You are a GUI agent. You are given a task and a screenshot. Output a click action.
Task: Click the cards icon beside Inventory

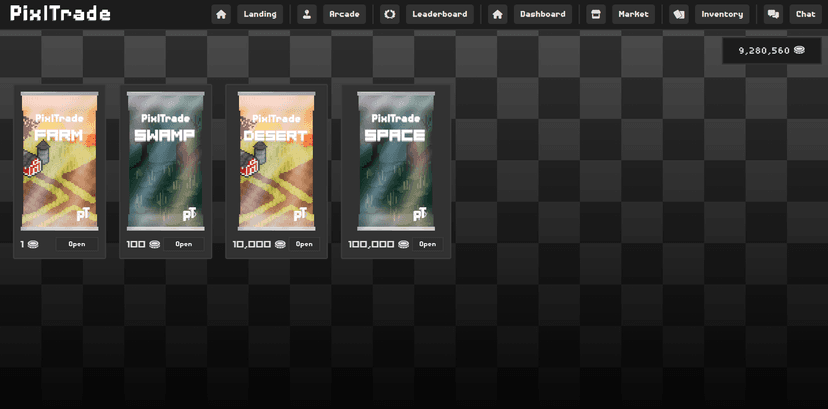click(x=679, y=14)
